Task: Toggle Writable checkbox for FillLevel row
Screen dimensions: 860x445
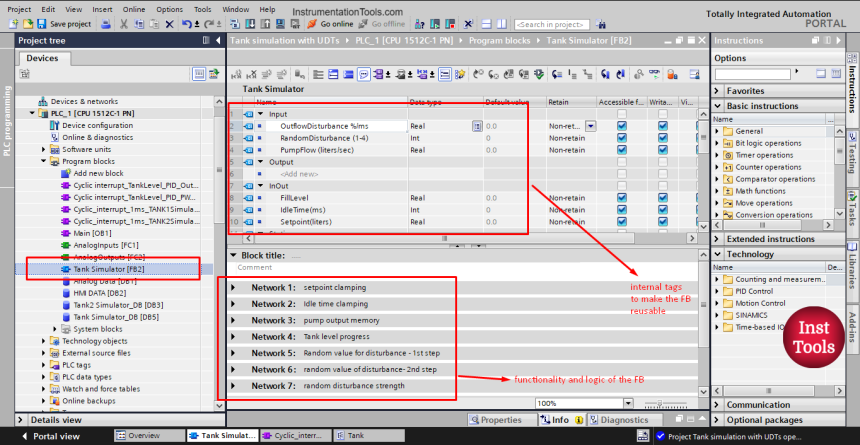Action: pyautogui.click(x=663, y=198)
